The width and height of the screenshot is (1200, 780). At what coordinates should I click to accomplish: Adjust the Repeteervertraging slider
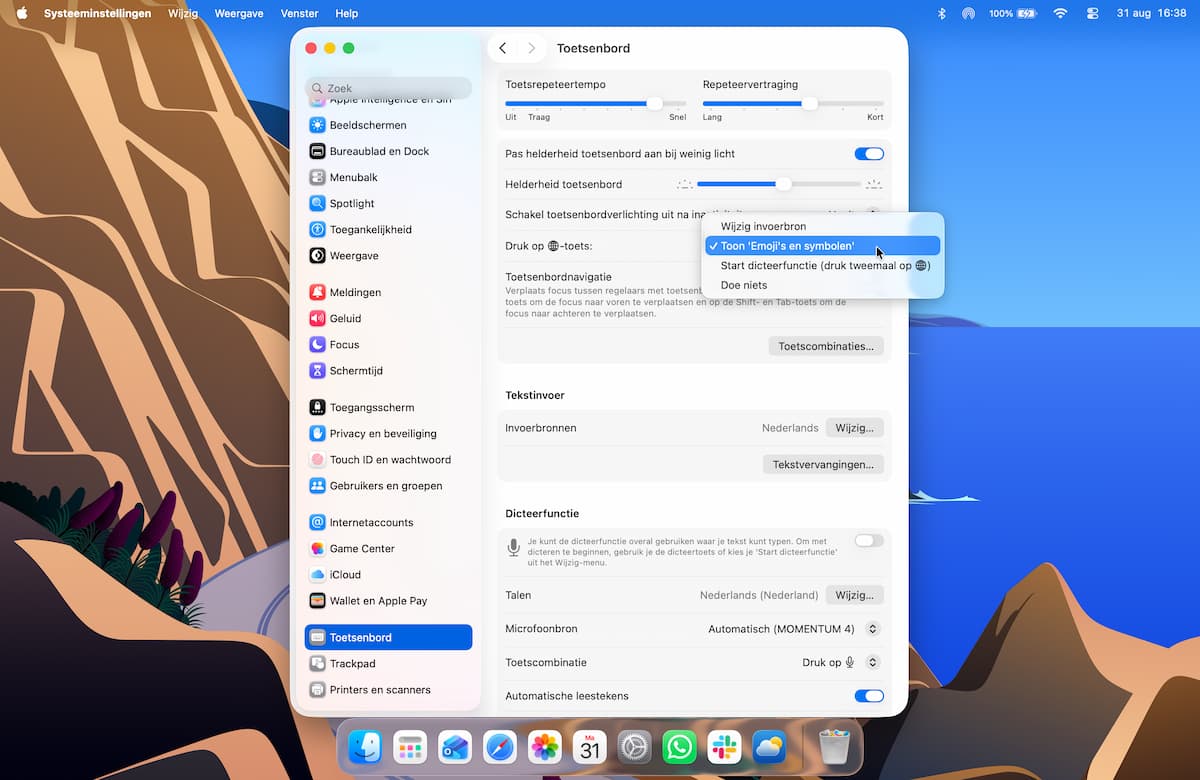click(793, 103)
